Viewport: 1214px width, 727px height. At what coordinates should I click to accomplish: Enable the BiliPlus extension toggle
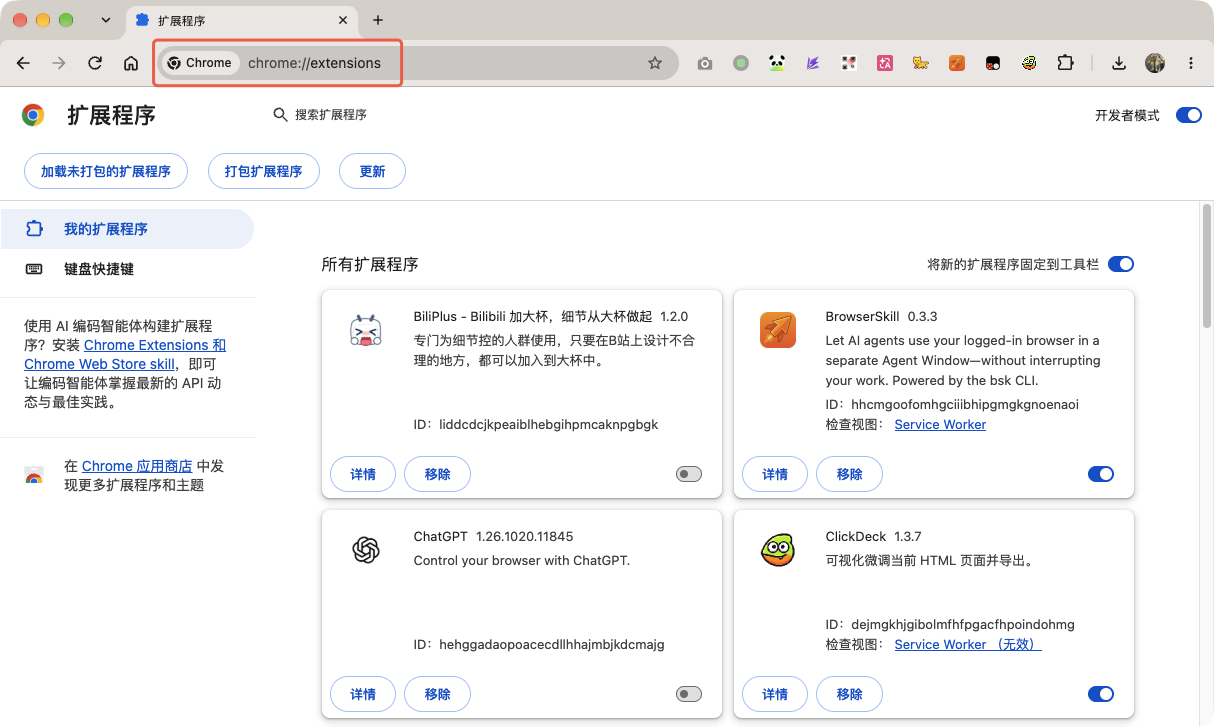689,474
